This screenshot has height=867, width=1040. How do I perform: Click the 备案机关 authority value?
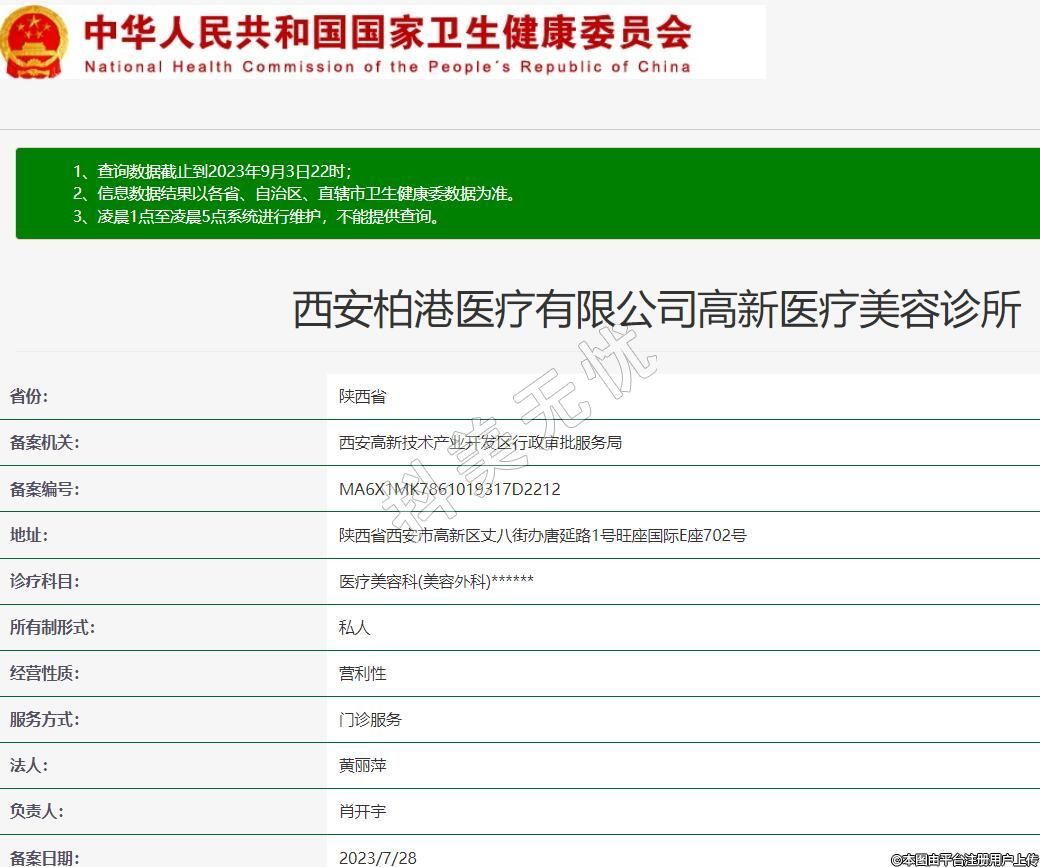pyautogui.click(x=480, y=443)
